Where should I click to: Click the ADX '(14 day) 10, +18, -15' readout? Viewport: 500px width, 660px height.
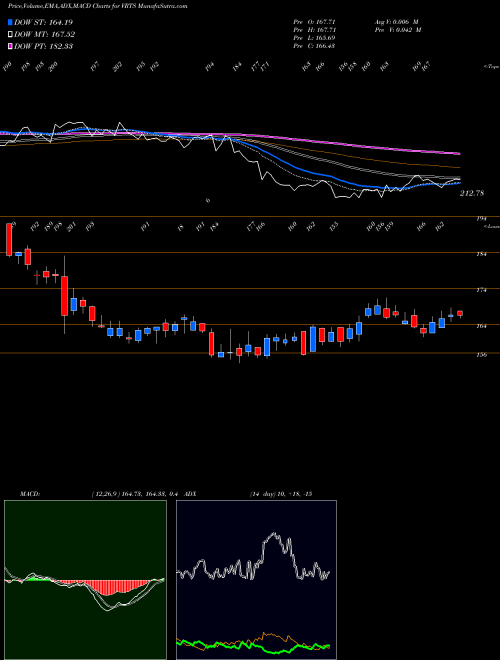tap(281, 494)
